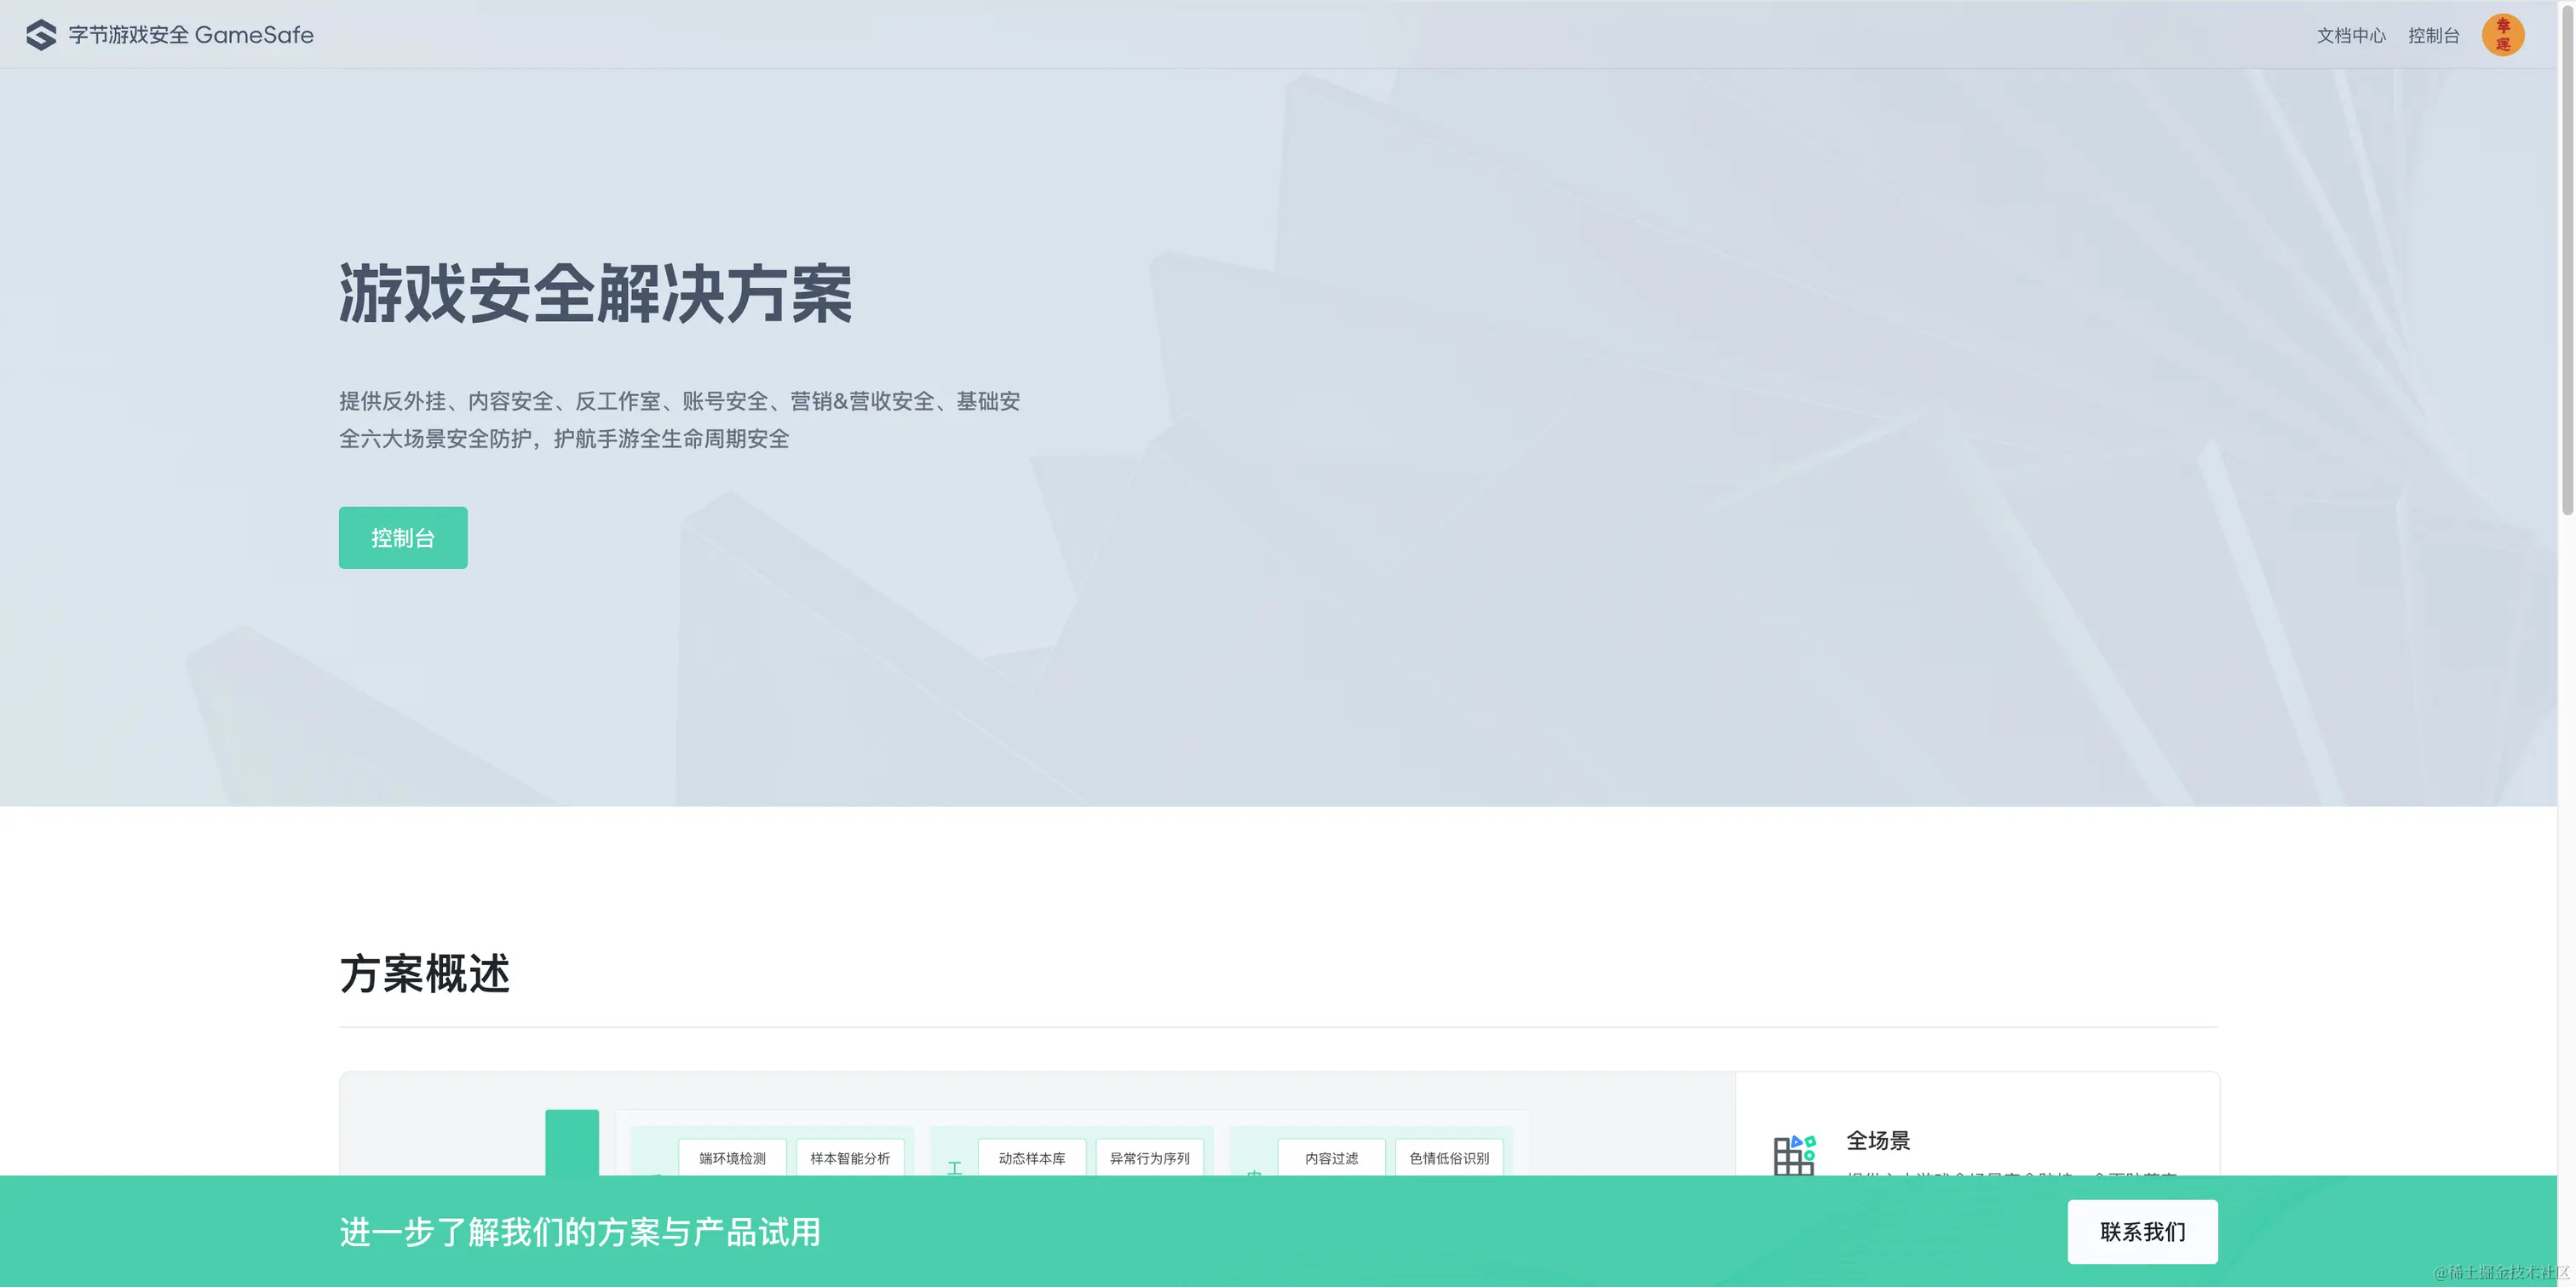This screenshot has height=1287, width=2576.
Task: Select the 样本智能分析 box in diagram
Action: tap(850, 1158)
